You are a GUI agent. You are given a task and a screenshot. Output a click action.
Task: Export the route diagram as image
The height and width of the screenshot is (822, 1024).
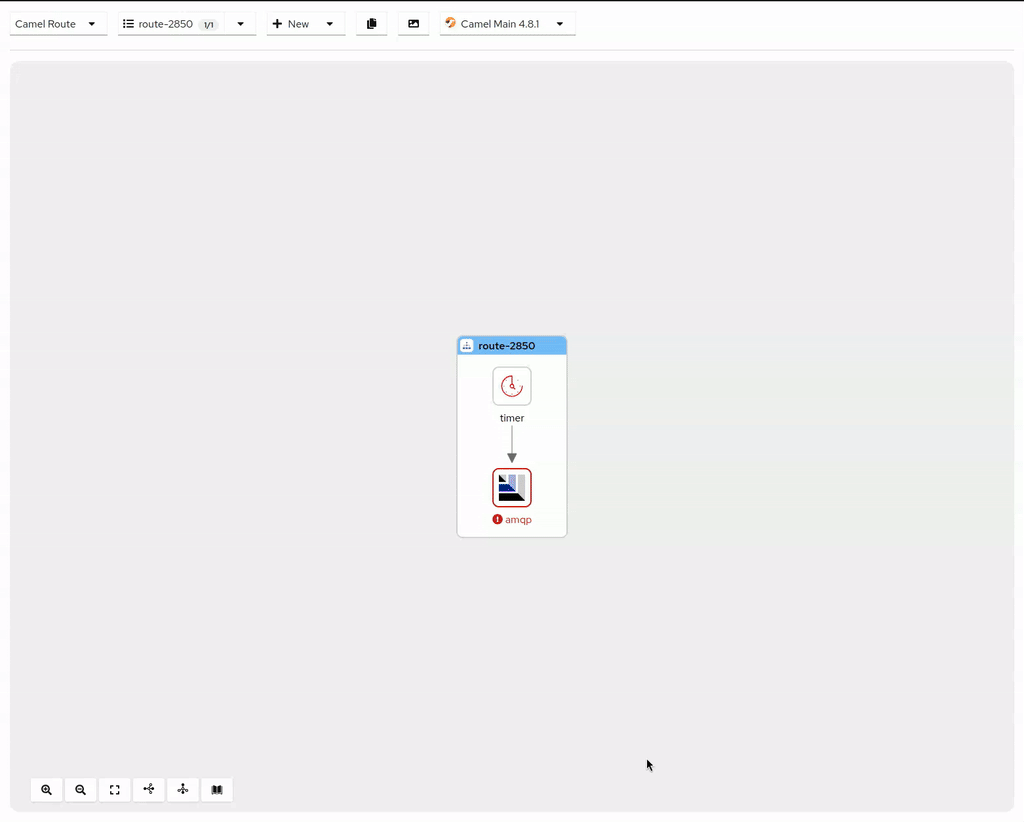(x=414, y=24)
